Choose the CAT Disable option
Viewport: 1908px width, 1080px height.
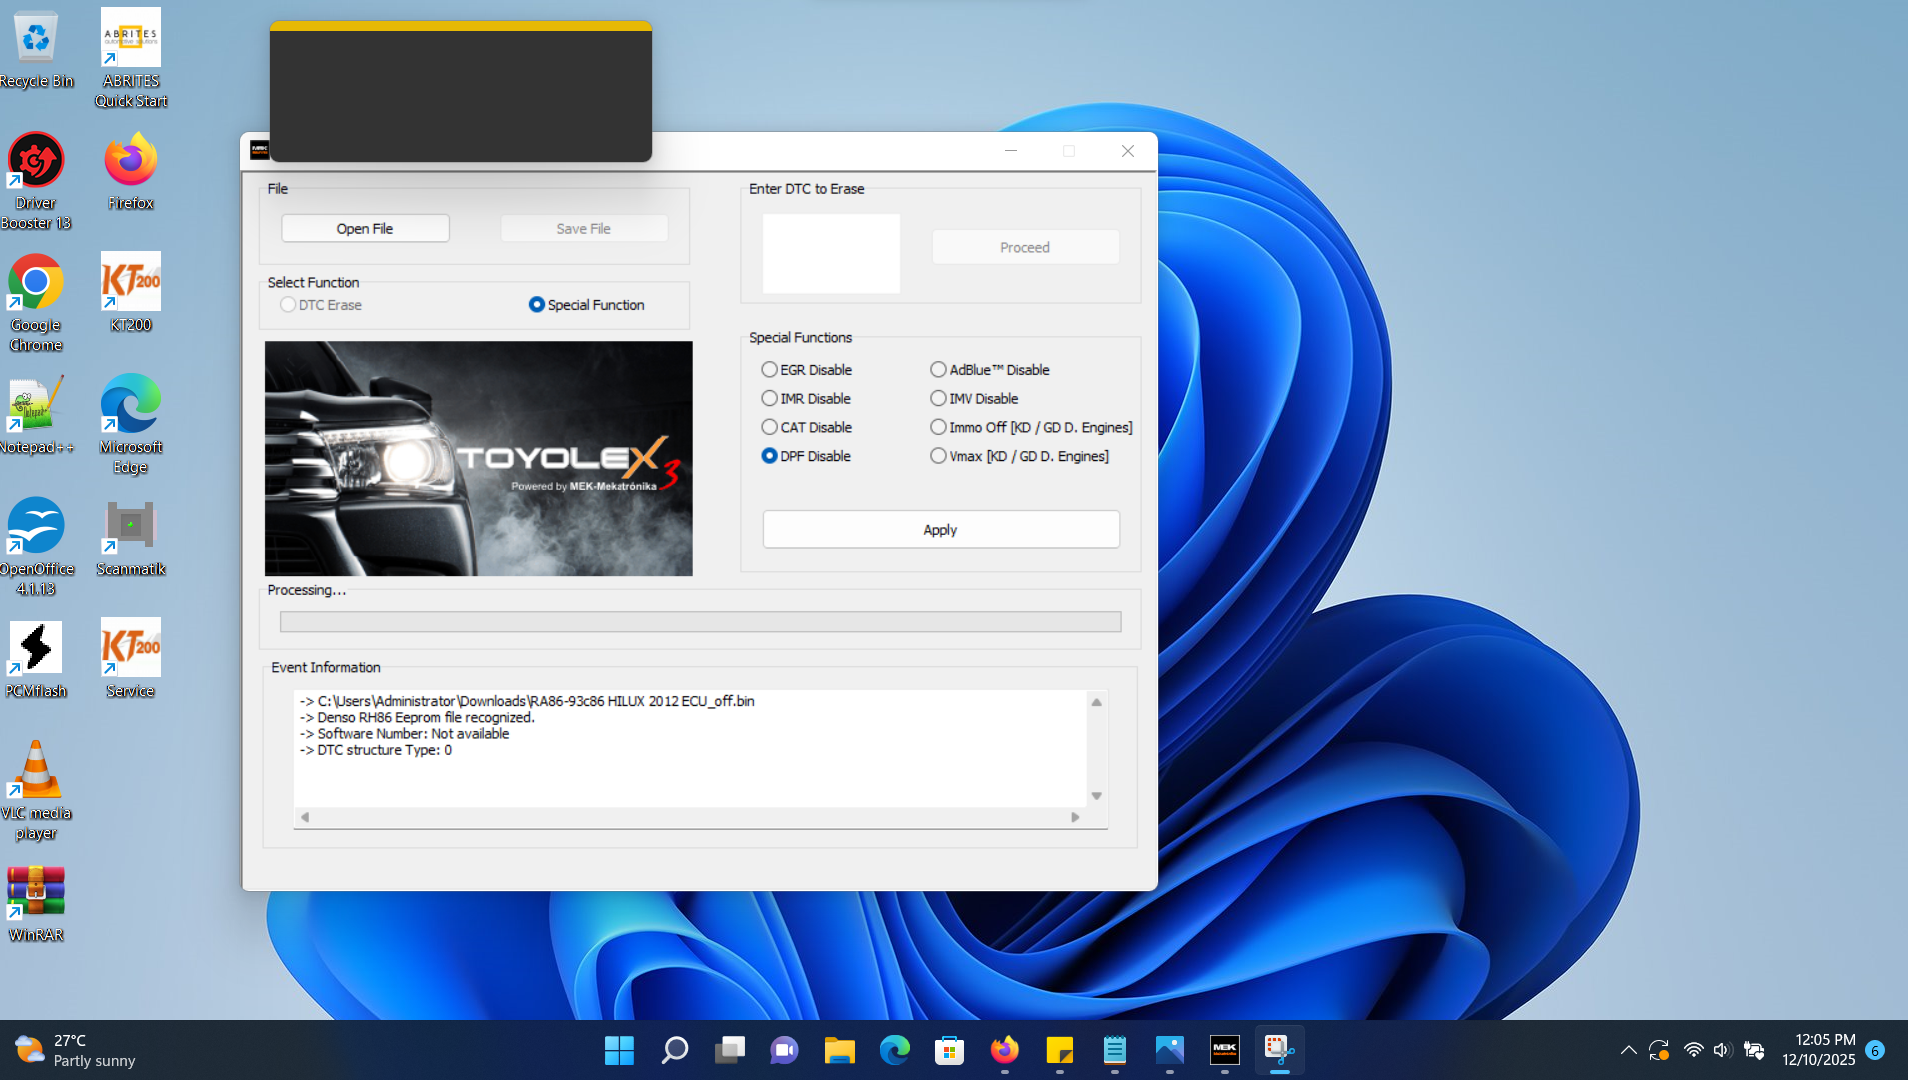769,427
